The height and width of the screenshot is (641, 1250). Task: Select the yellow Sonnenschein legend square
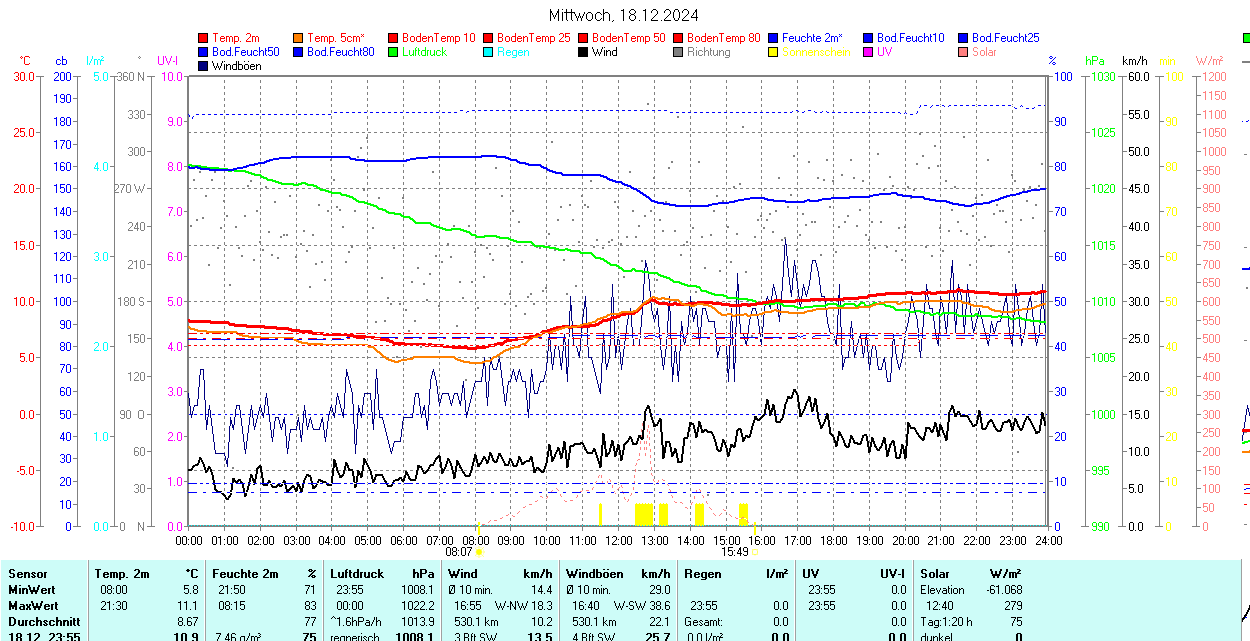point(774,52)
